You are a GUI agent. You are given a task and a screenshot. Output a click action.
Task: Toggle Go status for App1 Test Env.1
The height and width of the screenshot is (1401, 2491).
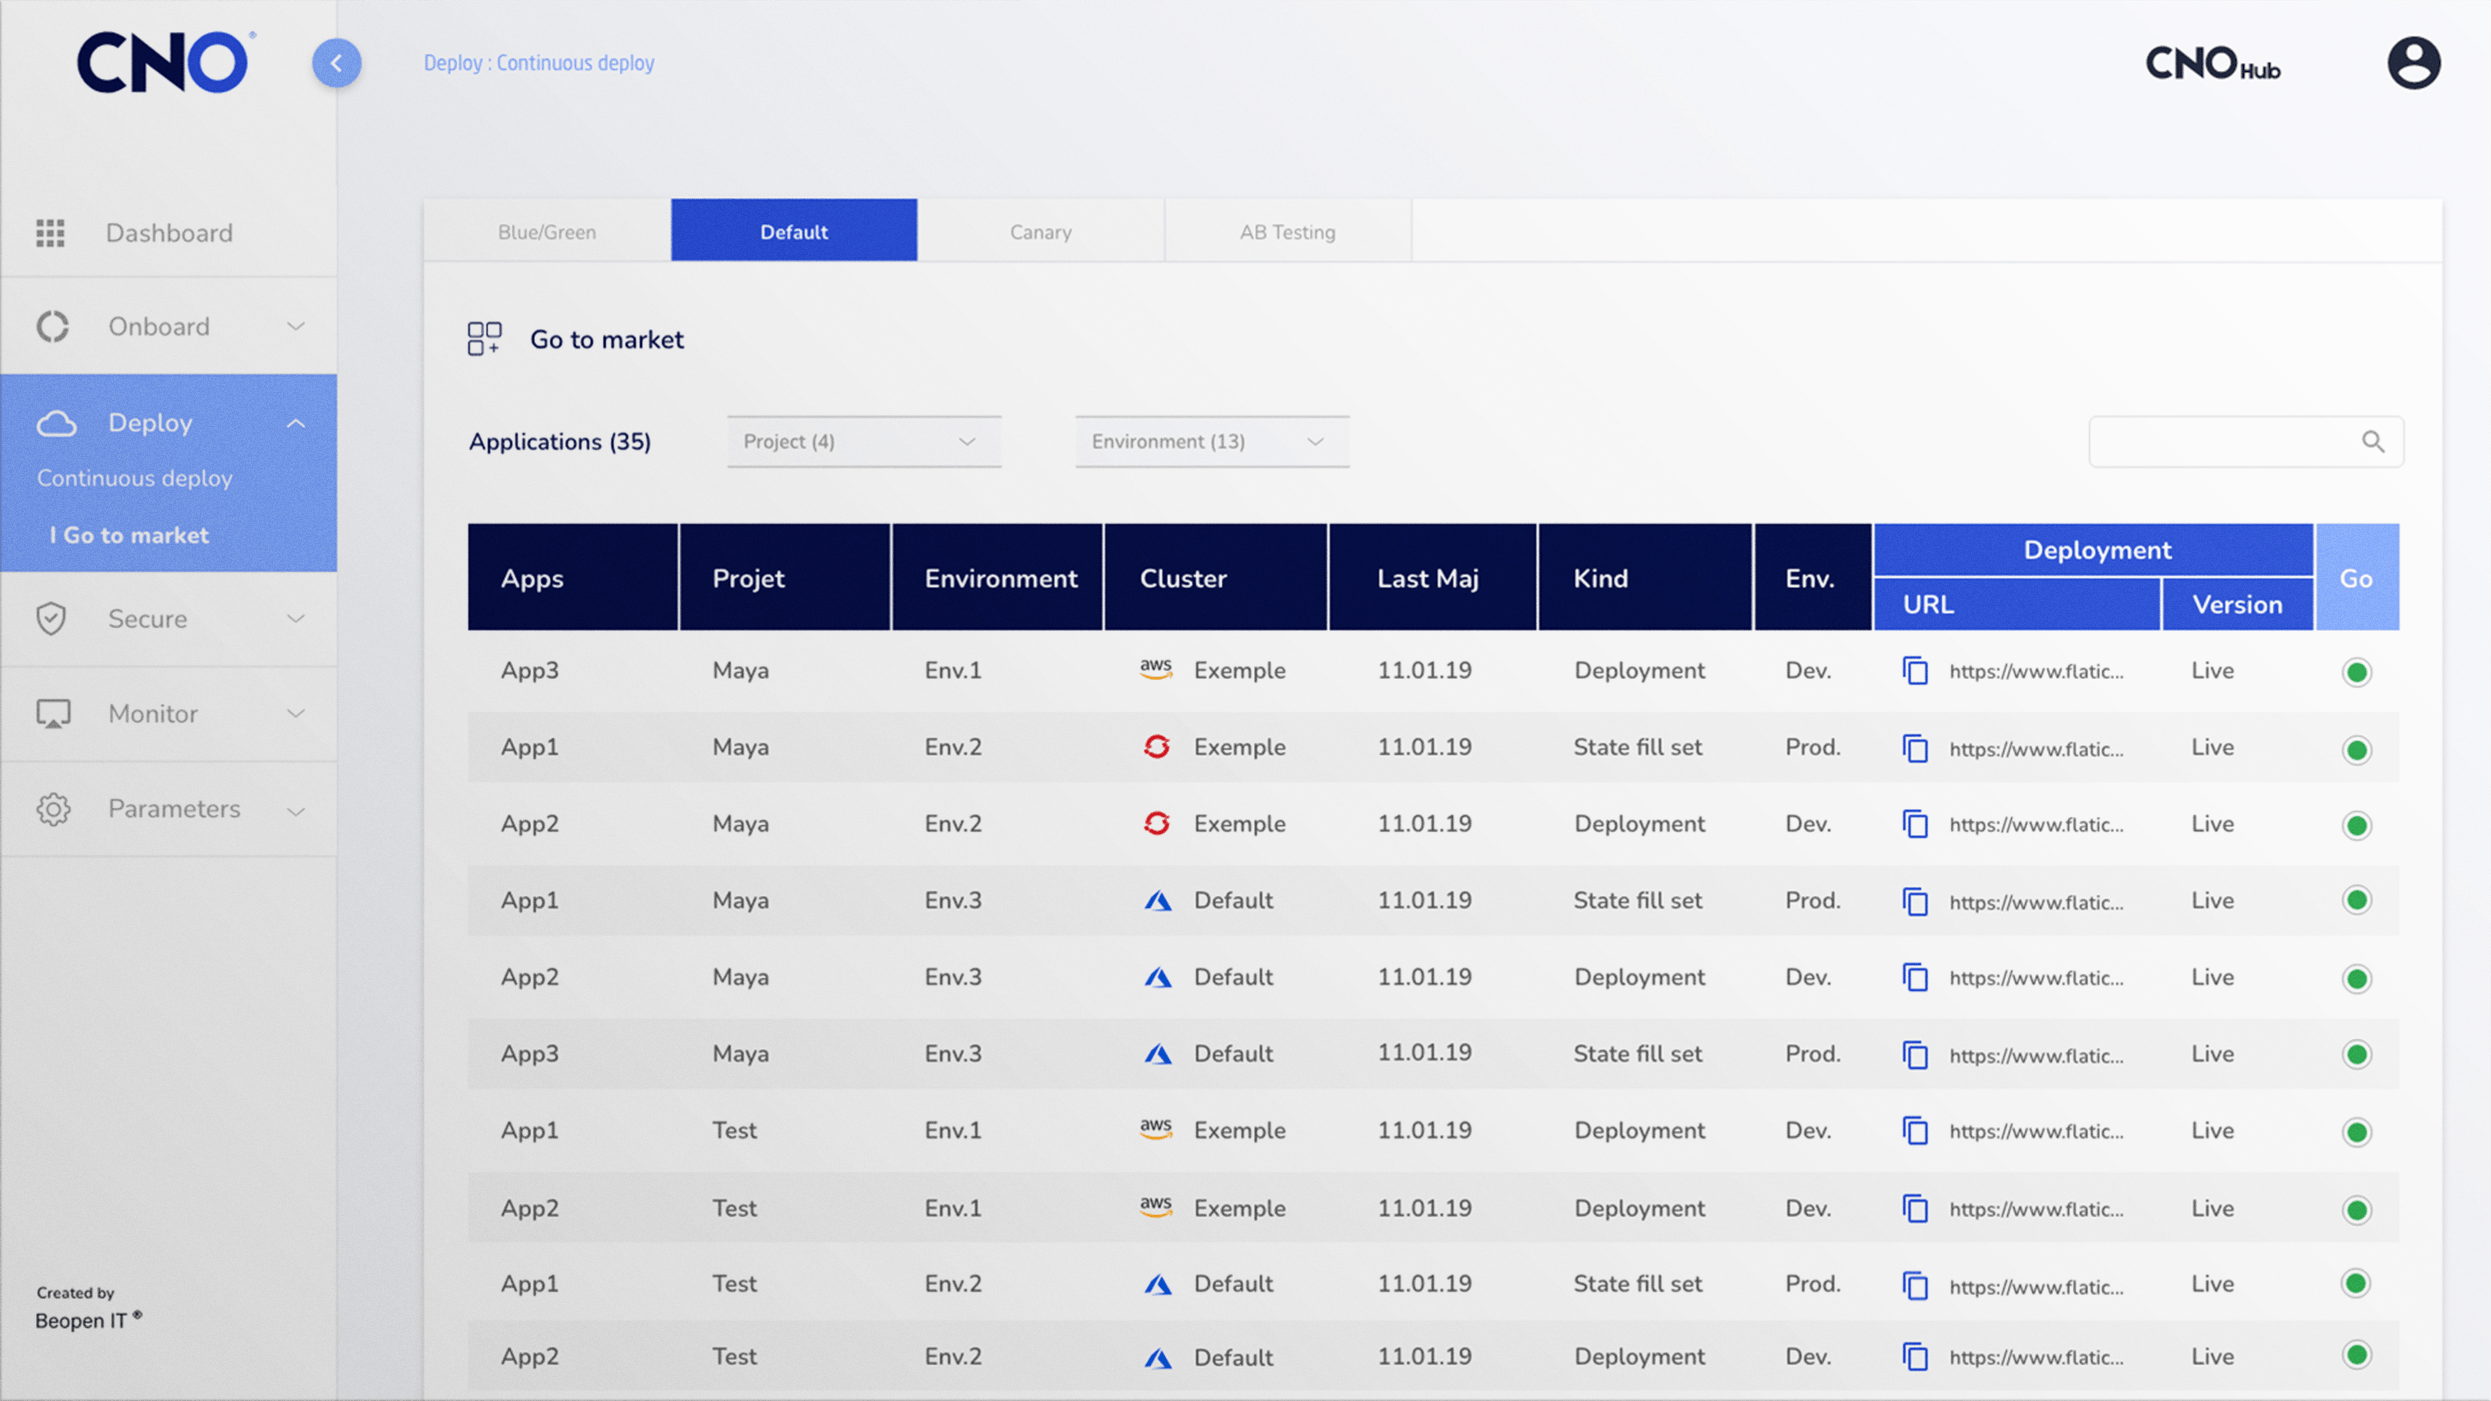(2356, 1132)
